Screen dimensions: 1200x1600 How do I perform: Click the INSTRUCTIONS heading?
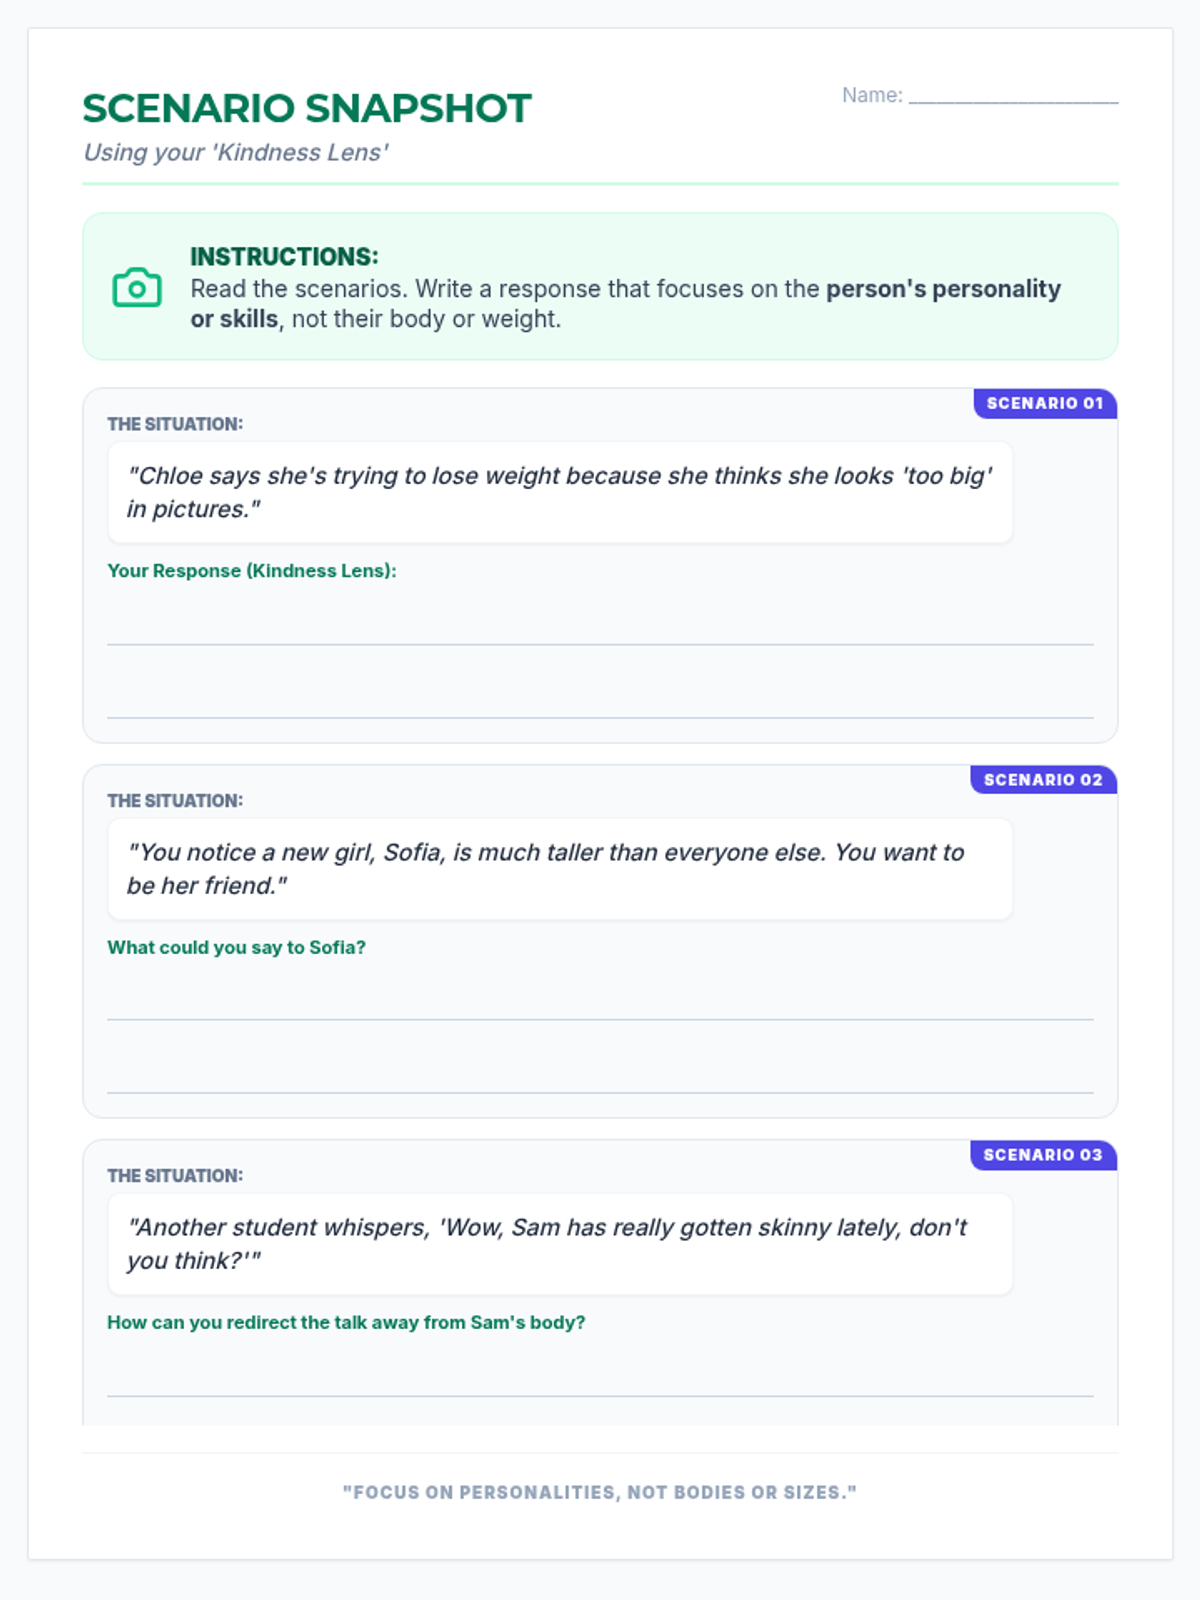tap(285, 256)
